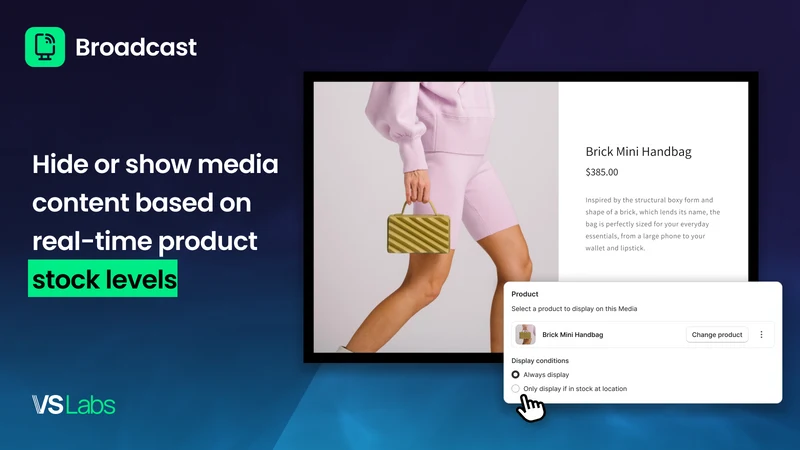Click the product description paragraph
The height and width of the screenshot is (450, 800).
[x=653, y=224]
